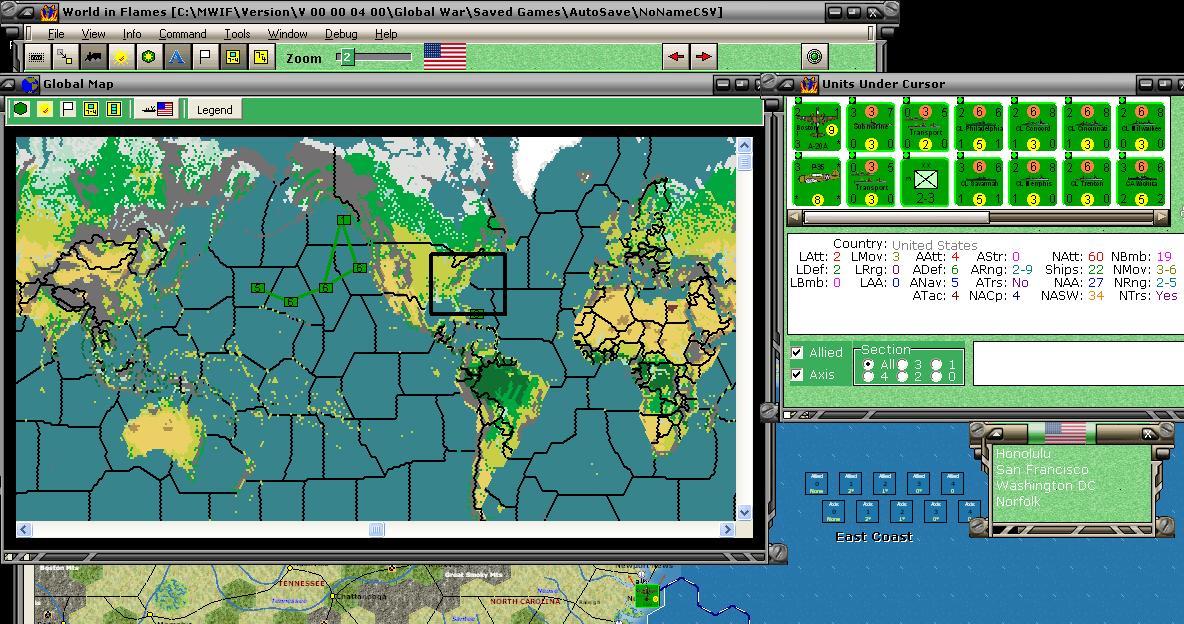Viewport: 1184px width, 624px height.
Task: Open the Debug menu
Action: (341, 34)
